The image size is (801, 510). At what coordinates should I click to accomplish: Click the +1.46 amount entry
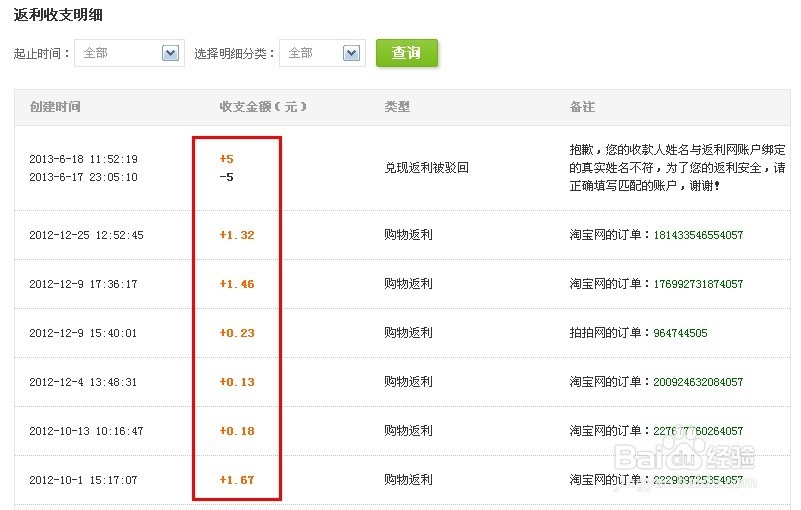237,284
